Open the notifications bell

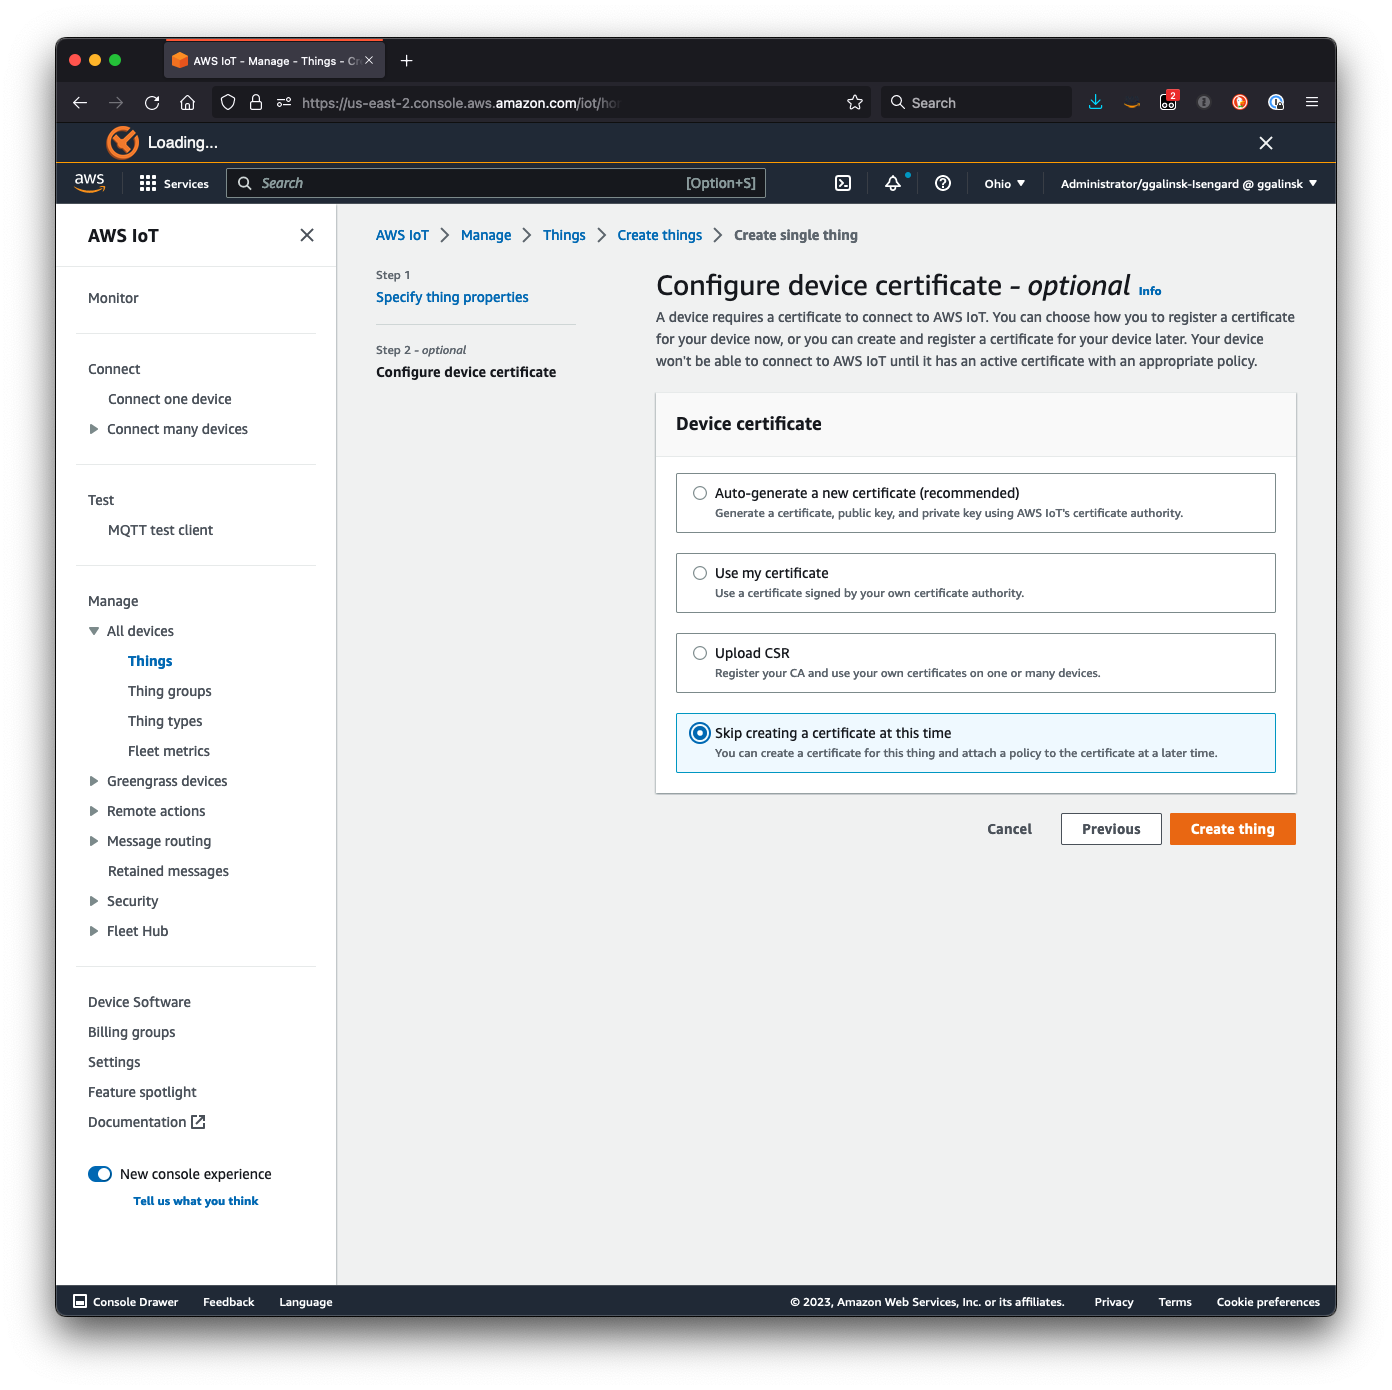(893, 183)
